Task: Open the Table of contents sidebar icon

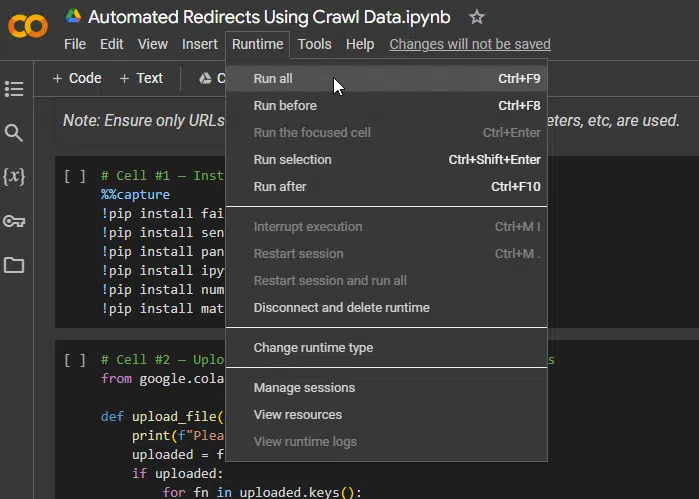Action: click(14, 89)
